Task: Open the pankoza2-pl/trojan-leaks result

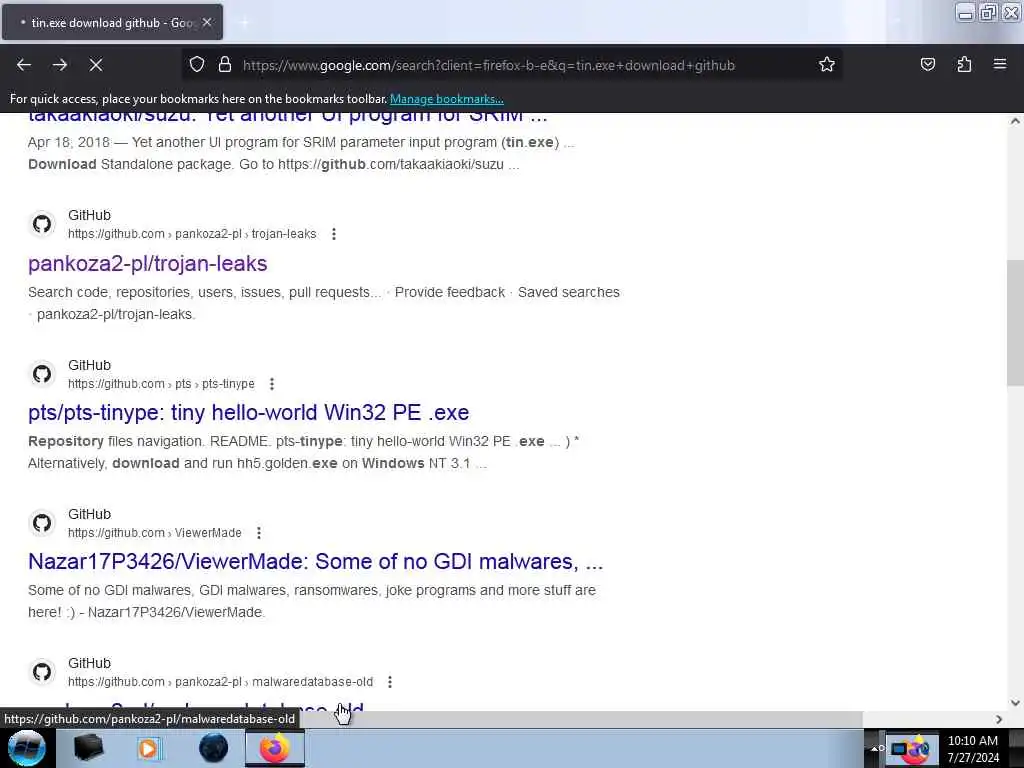Action: pos(148,264)
